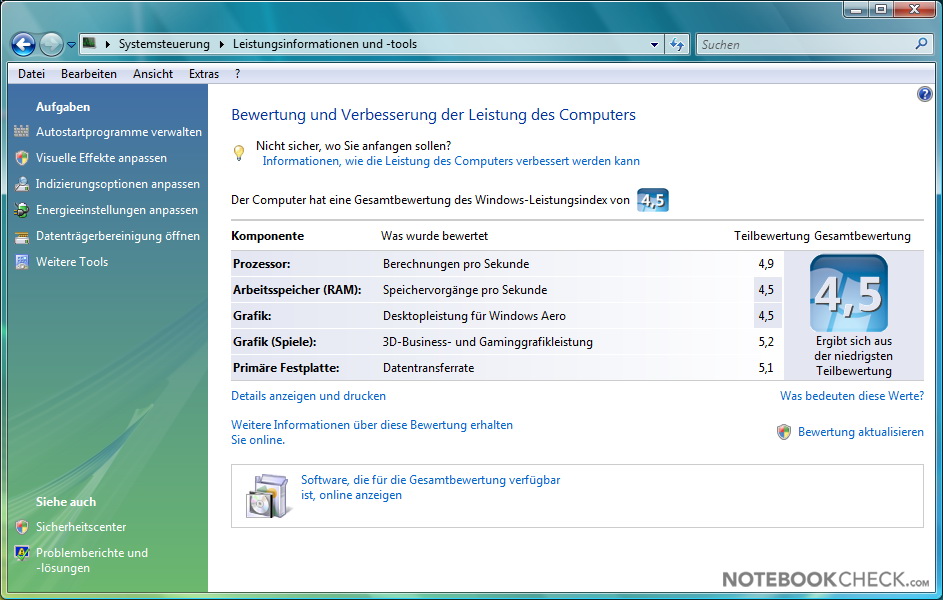Open the Datei menu
Viewport: 943px width, 600px height.
pos(31,74)
